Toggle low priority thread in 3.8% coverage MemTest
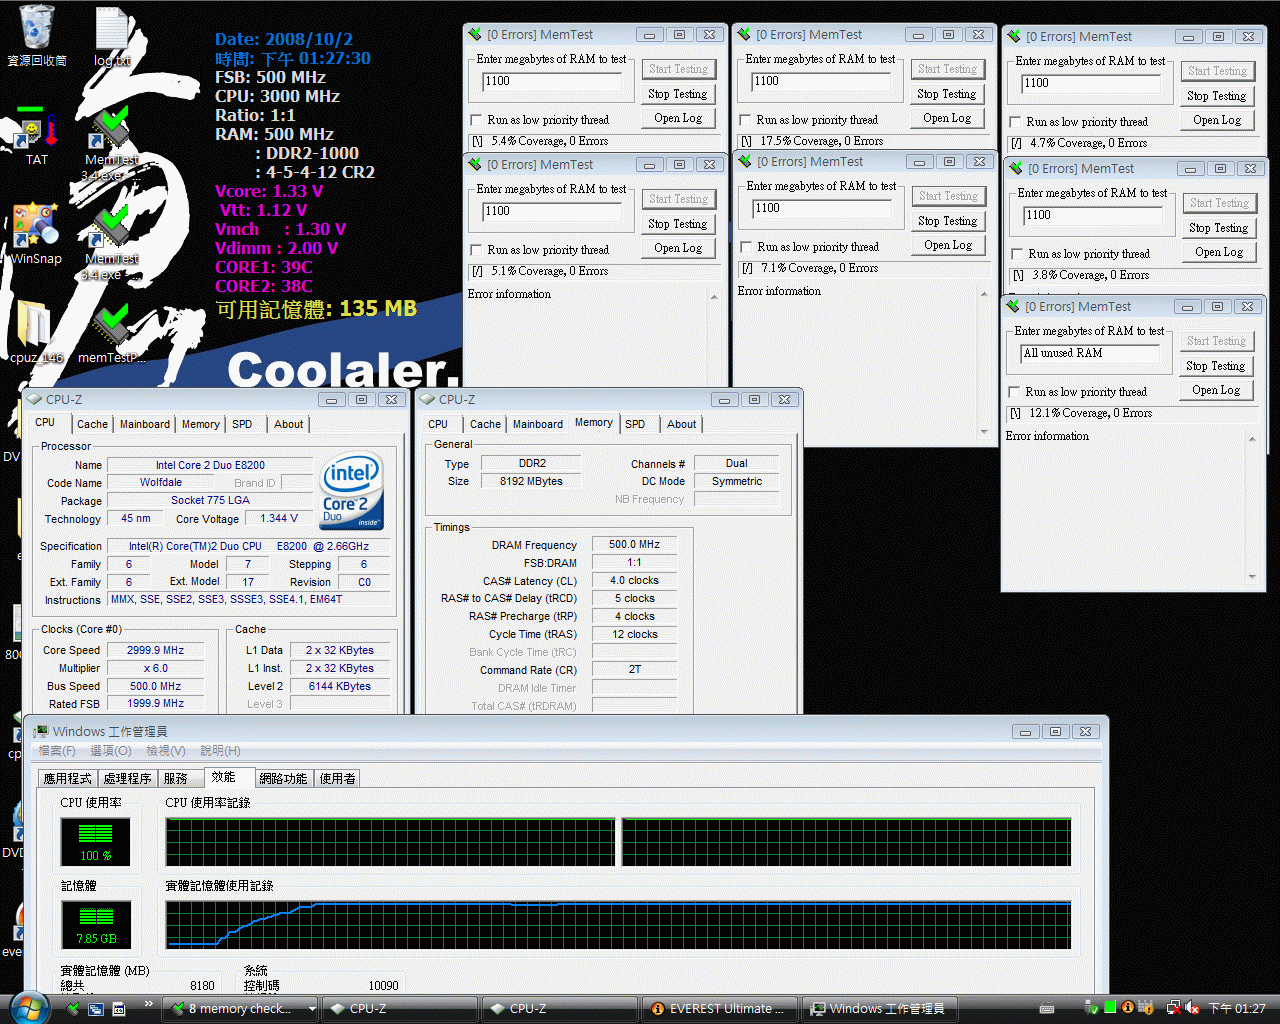The width and height of the screenshot is (1280, 1024). 1018,254
